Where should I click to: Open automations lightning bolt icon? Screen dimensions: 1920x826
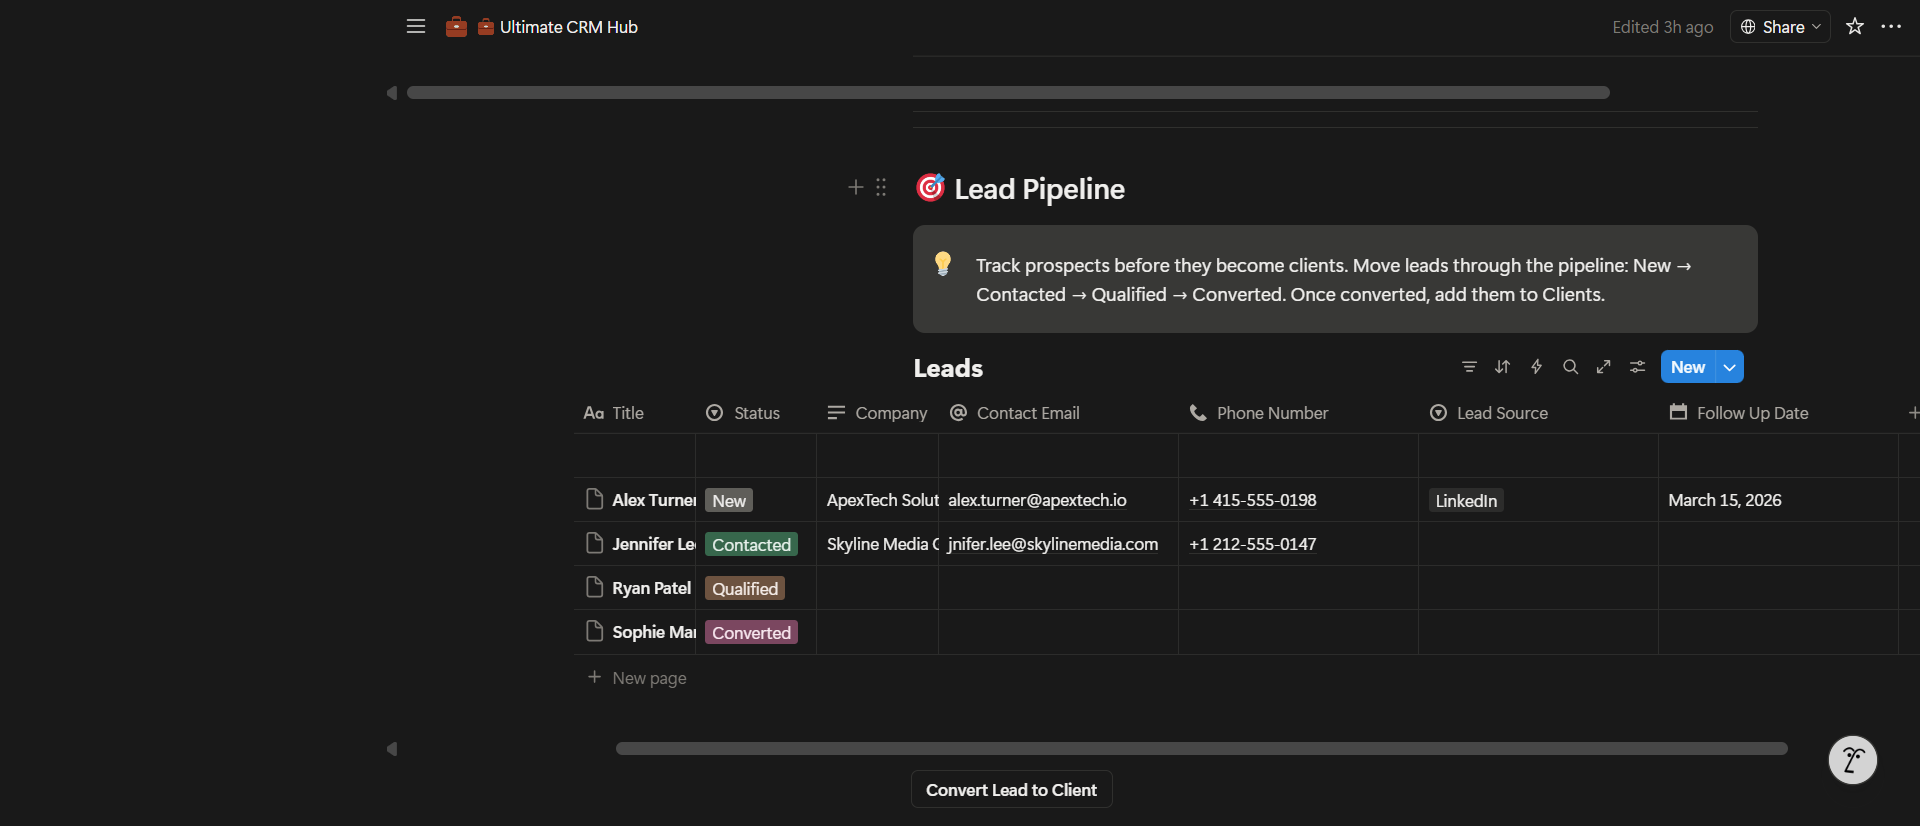[x=1536, y=367]
